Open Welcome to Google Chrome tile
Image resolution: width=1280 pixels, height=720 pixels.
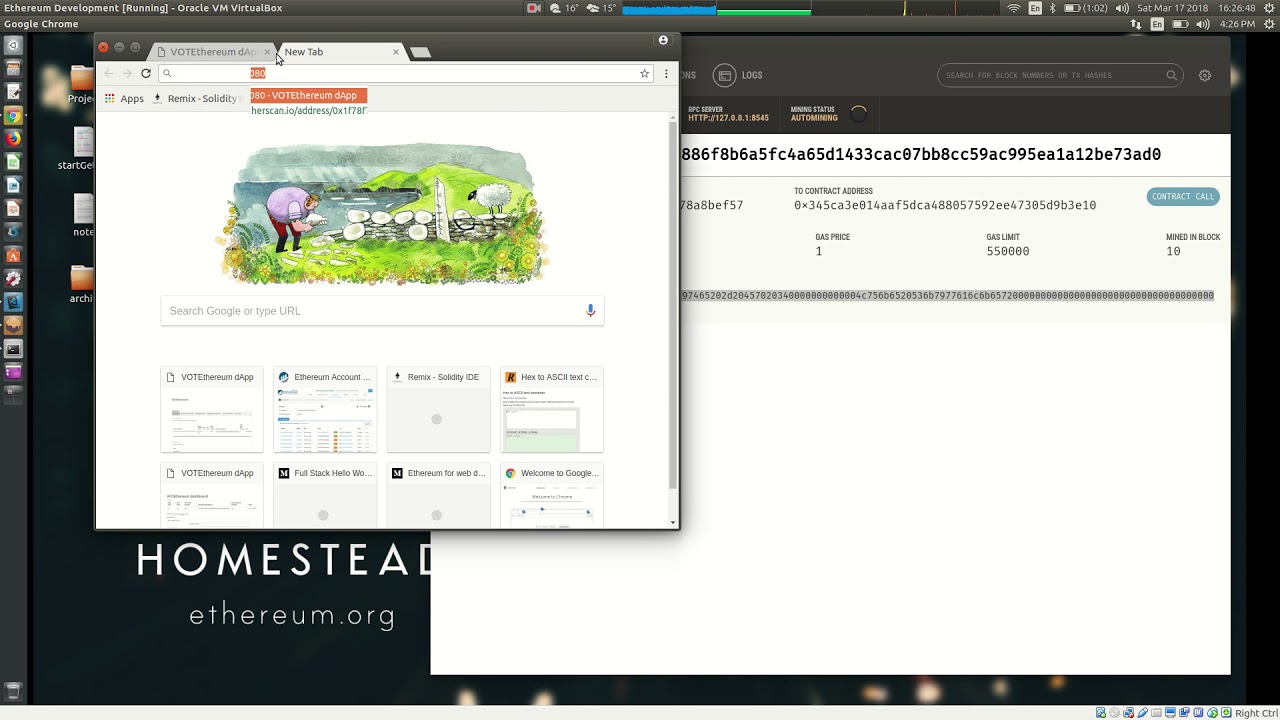click(x=552, y=495)
